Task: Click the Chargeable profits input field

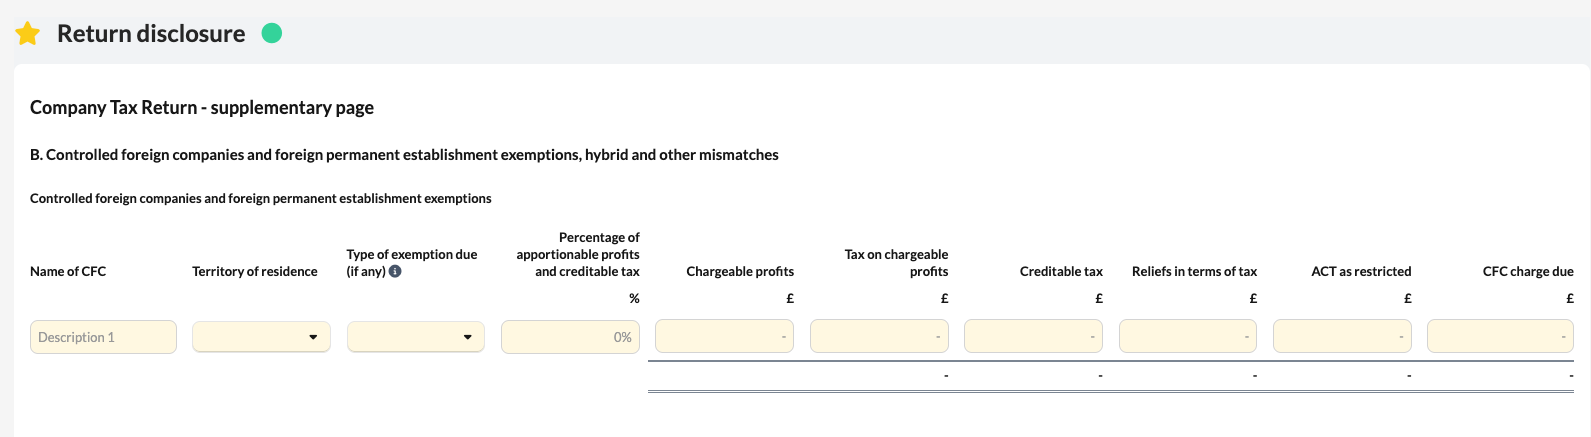Action: tap(724, 337)
